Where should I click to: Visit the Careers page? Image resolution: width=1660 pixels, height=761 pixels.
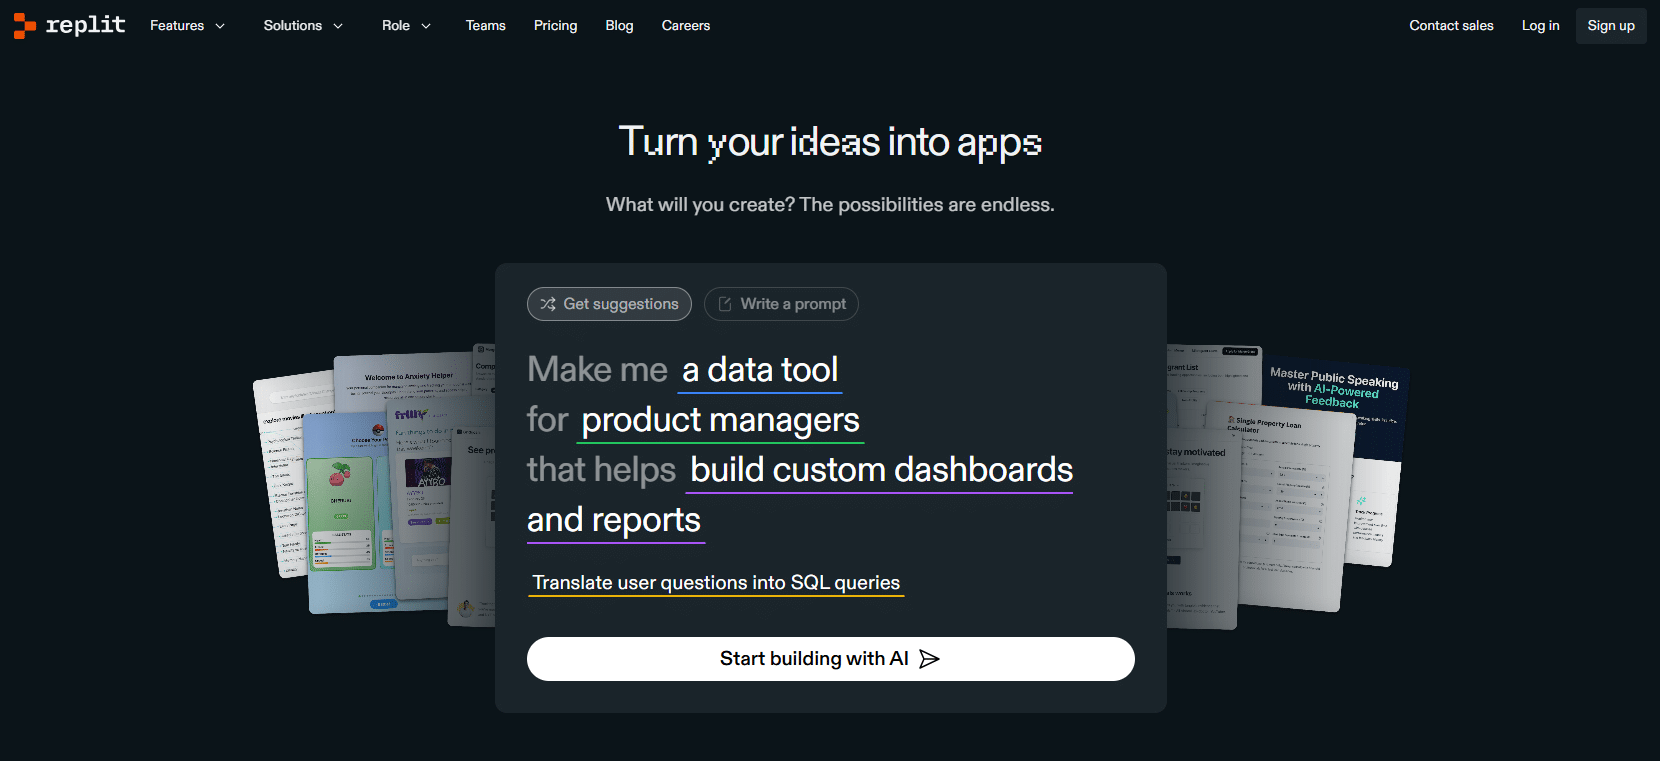(x=686, y=26)
